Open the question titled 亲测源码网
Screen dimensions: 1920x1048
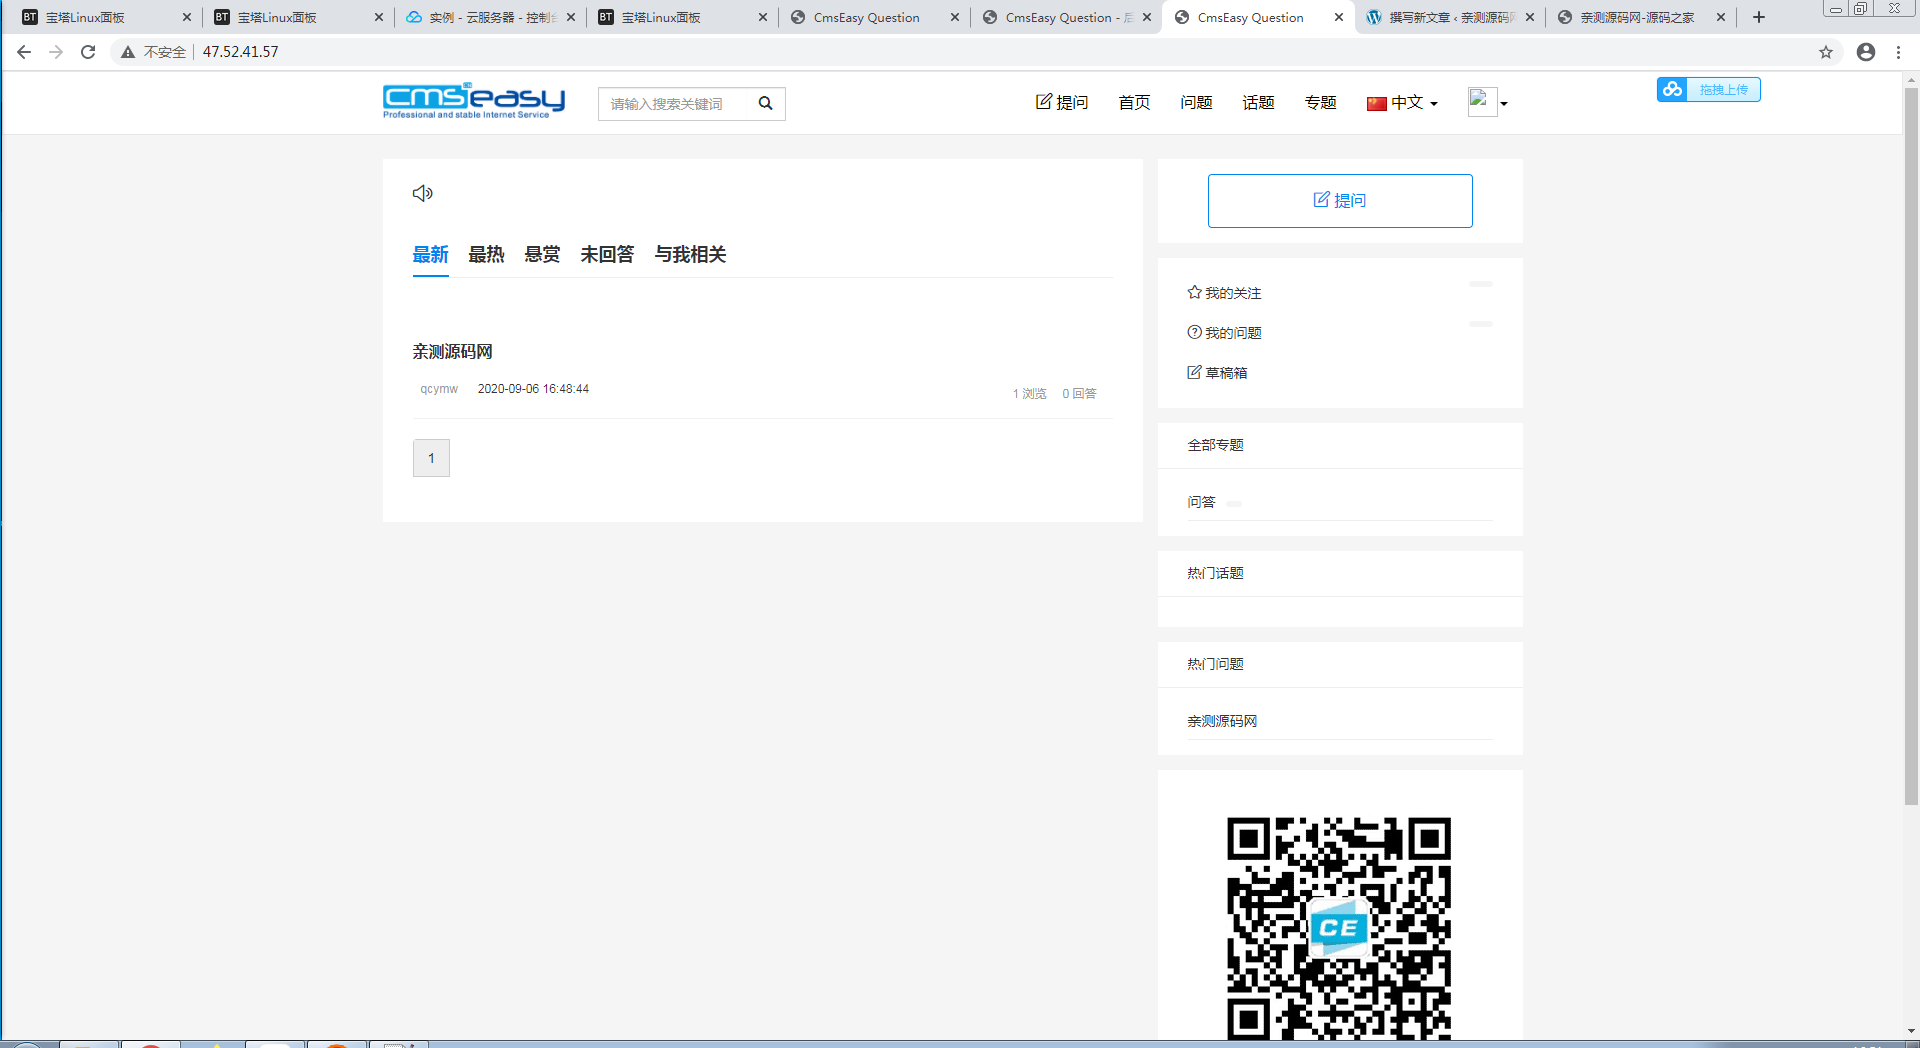pos(453,352)
